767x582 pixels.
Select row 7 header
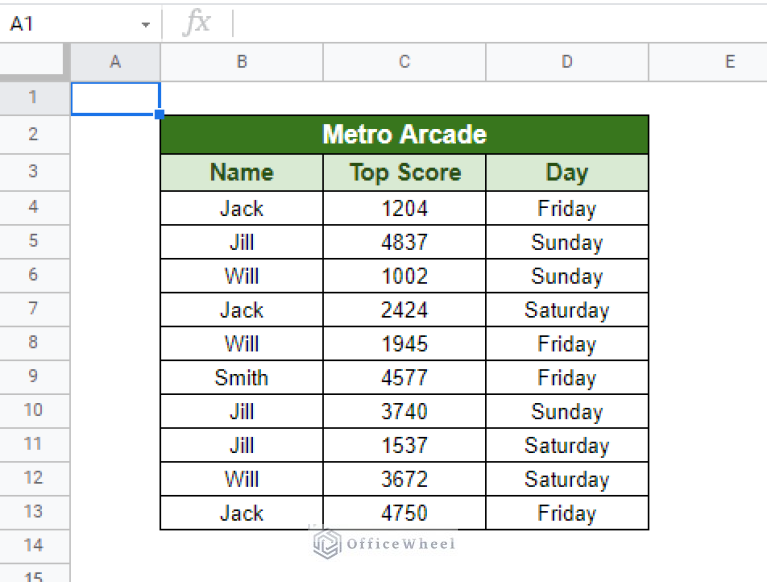pyautogui.click(x=35, y=309)
